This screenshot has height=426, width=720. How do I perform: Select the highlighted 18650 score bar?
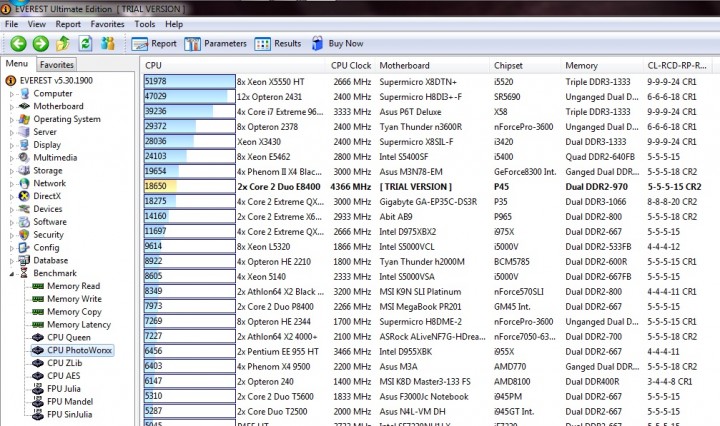(x=189, y=186)
